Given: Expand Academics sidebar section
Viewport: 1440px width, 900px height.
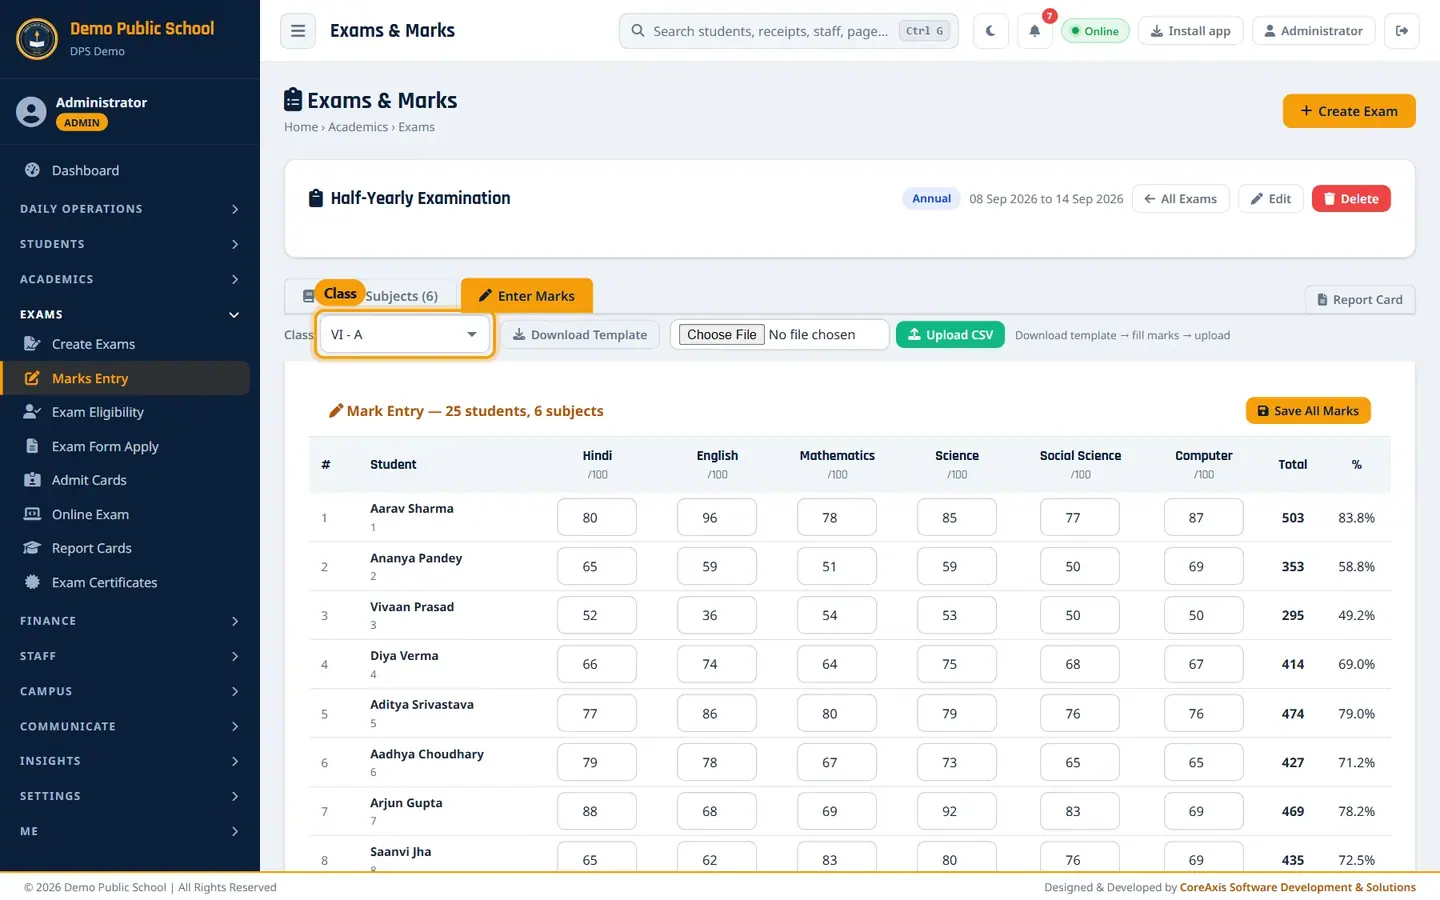Looking at the screenshot, I should point(130,279).
